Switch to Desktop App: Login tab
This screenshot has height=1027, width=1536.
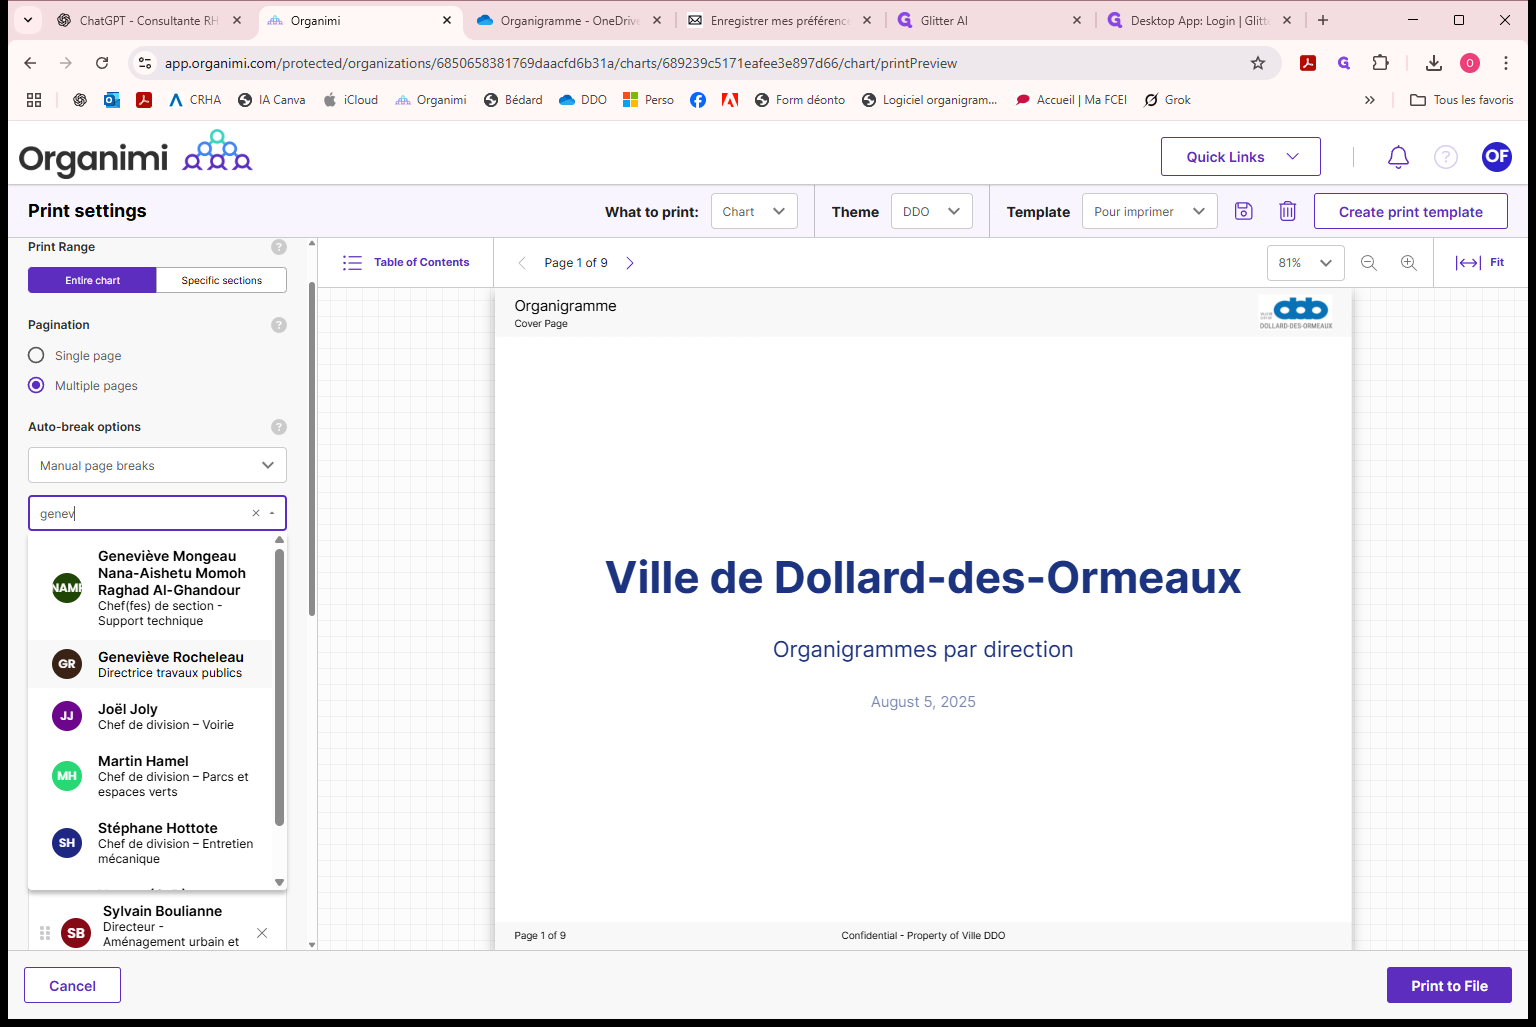coord(1198,20)
